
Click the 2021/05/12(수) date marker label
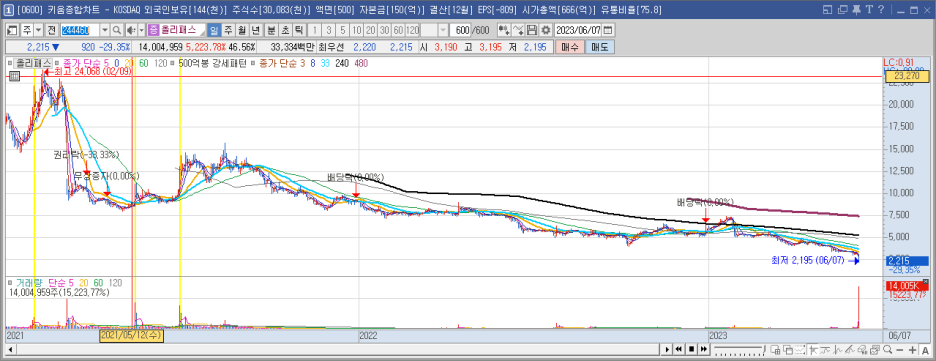point(131,336)
